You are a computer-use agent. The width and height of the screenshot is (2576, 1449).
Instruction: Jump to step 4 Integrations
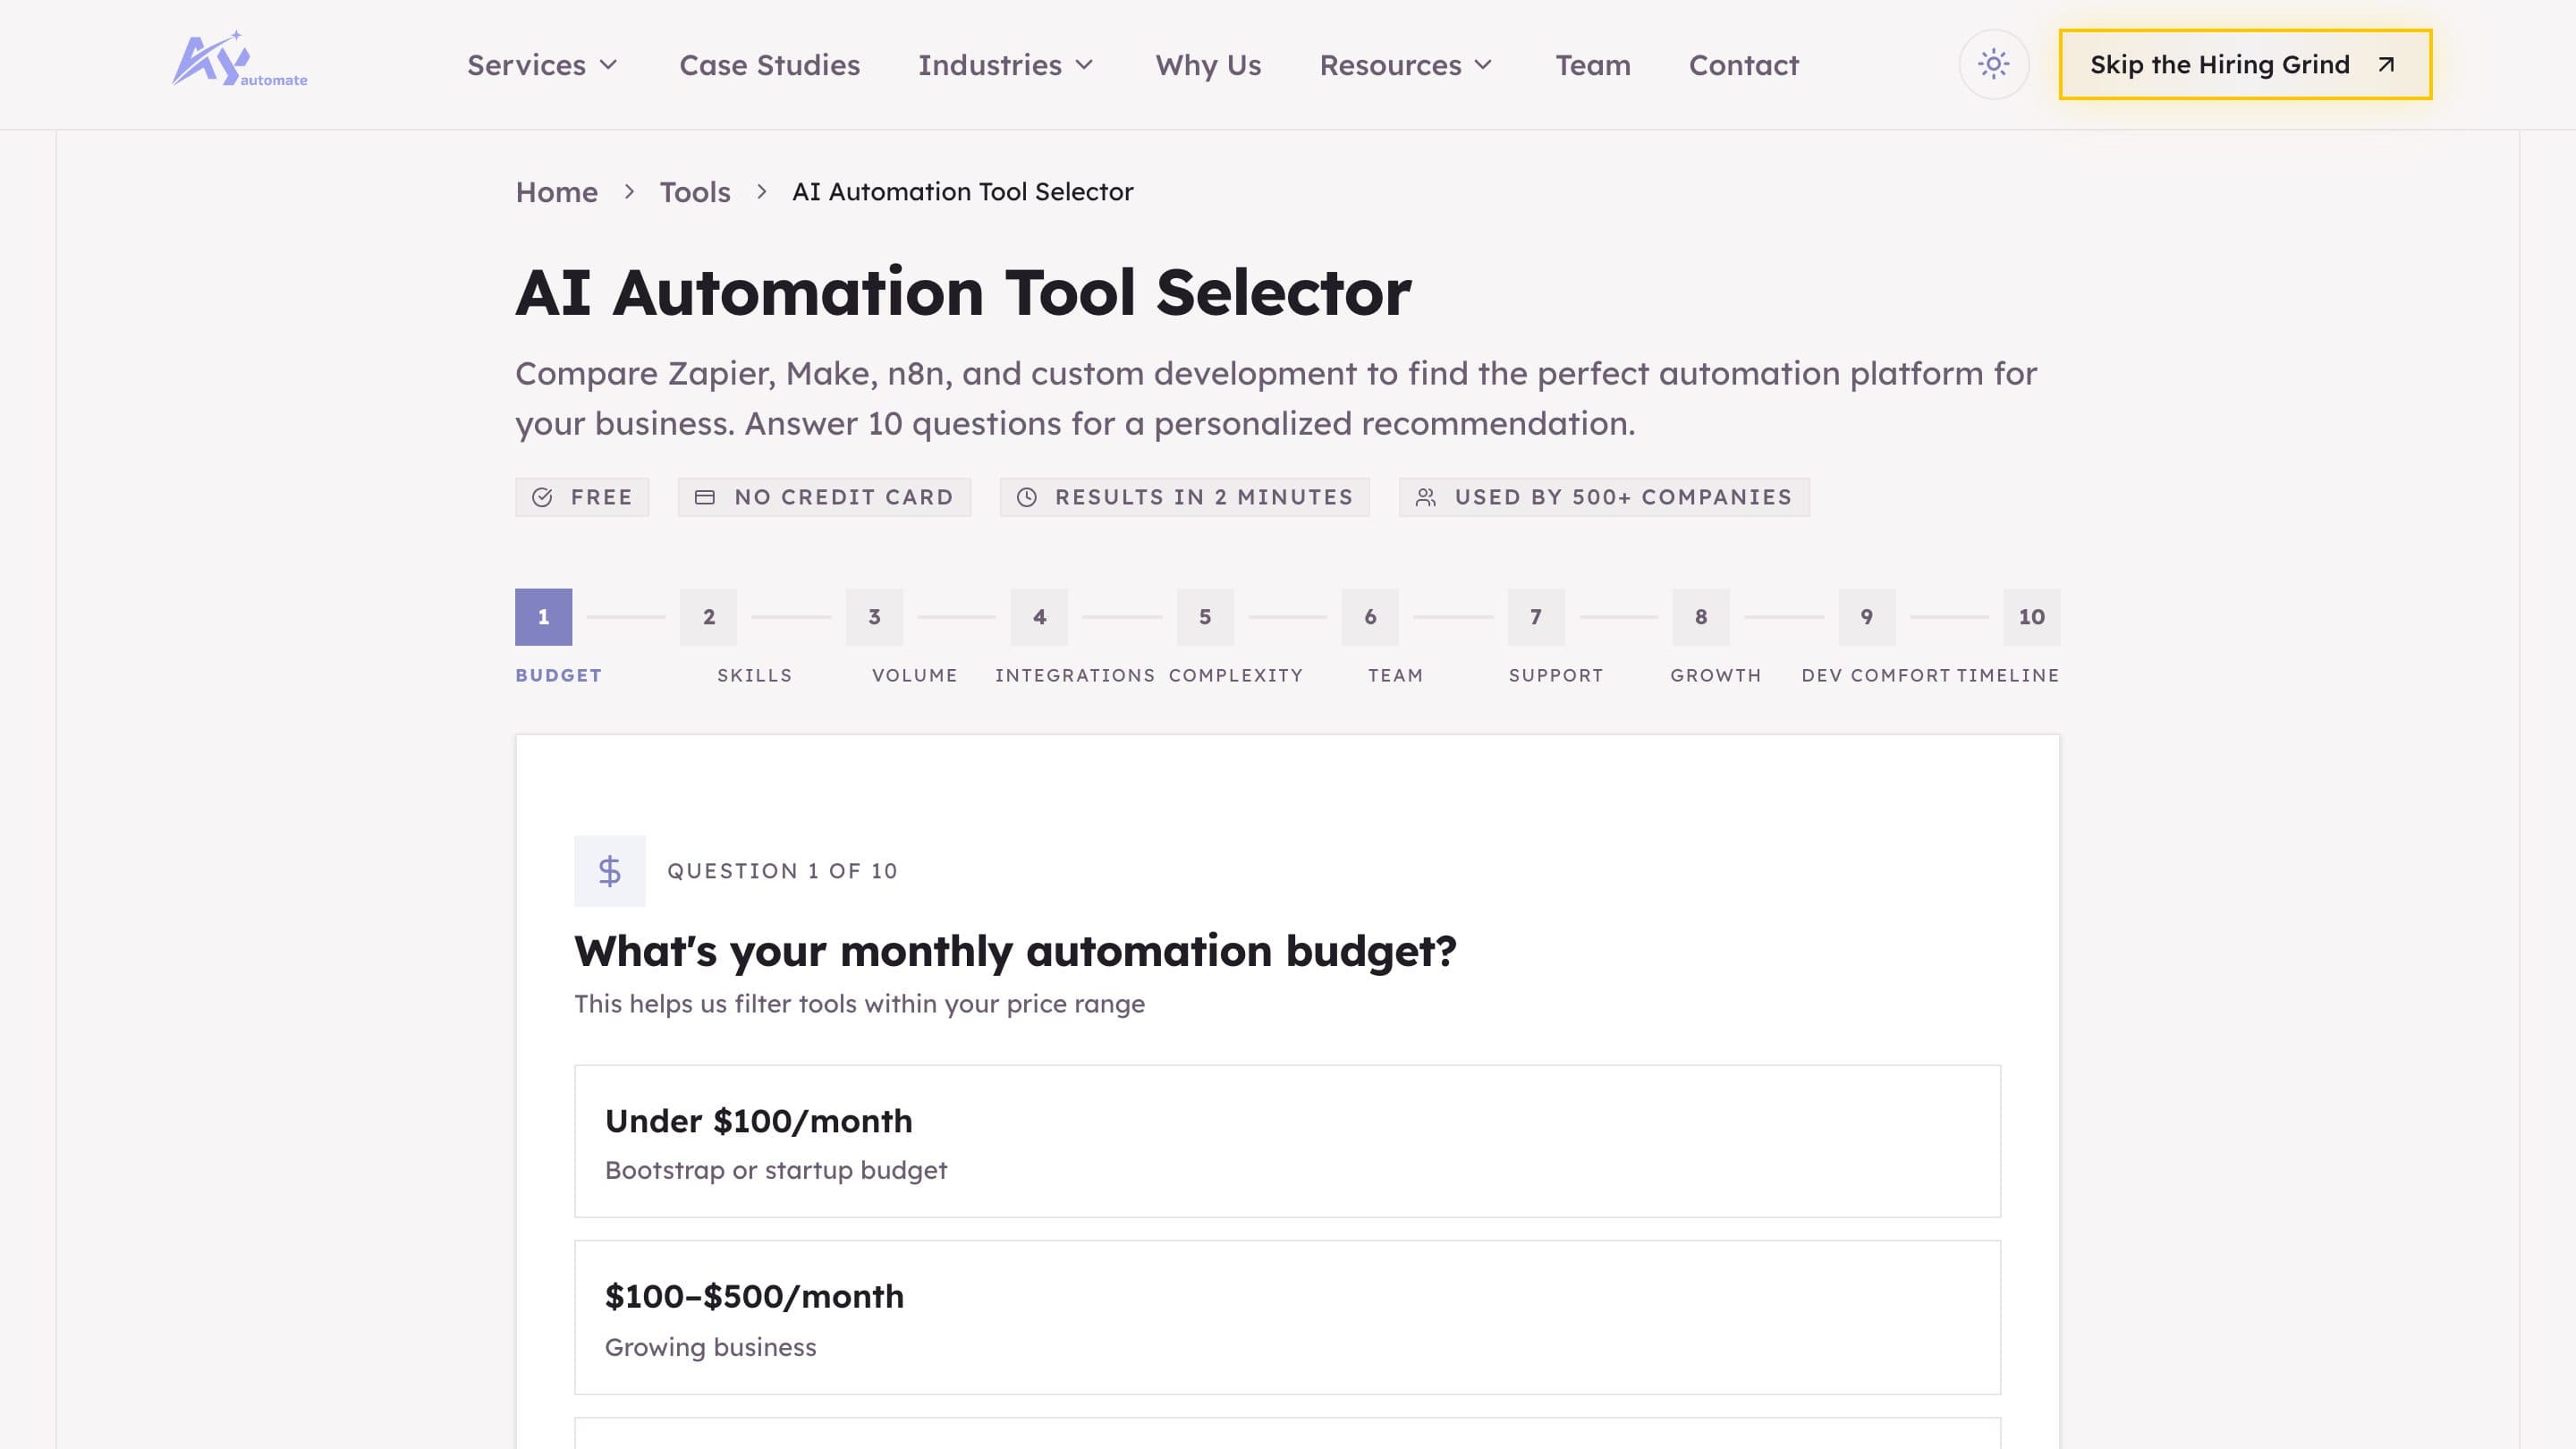click(1039, 617)
